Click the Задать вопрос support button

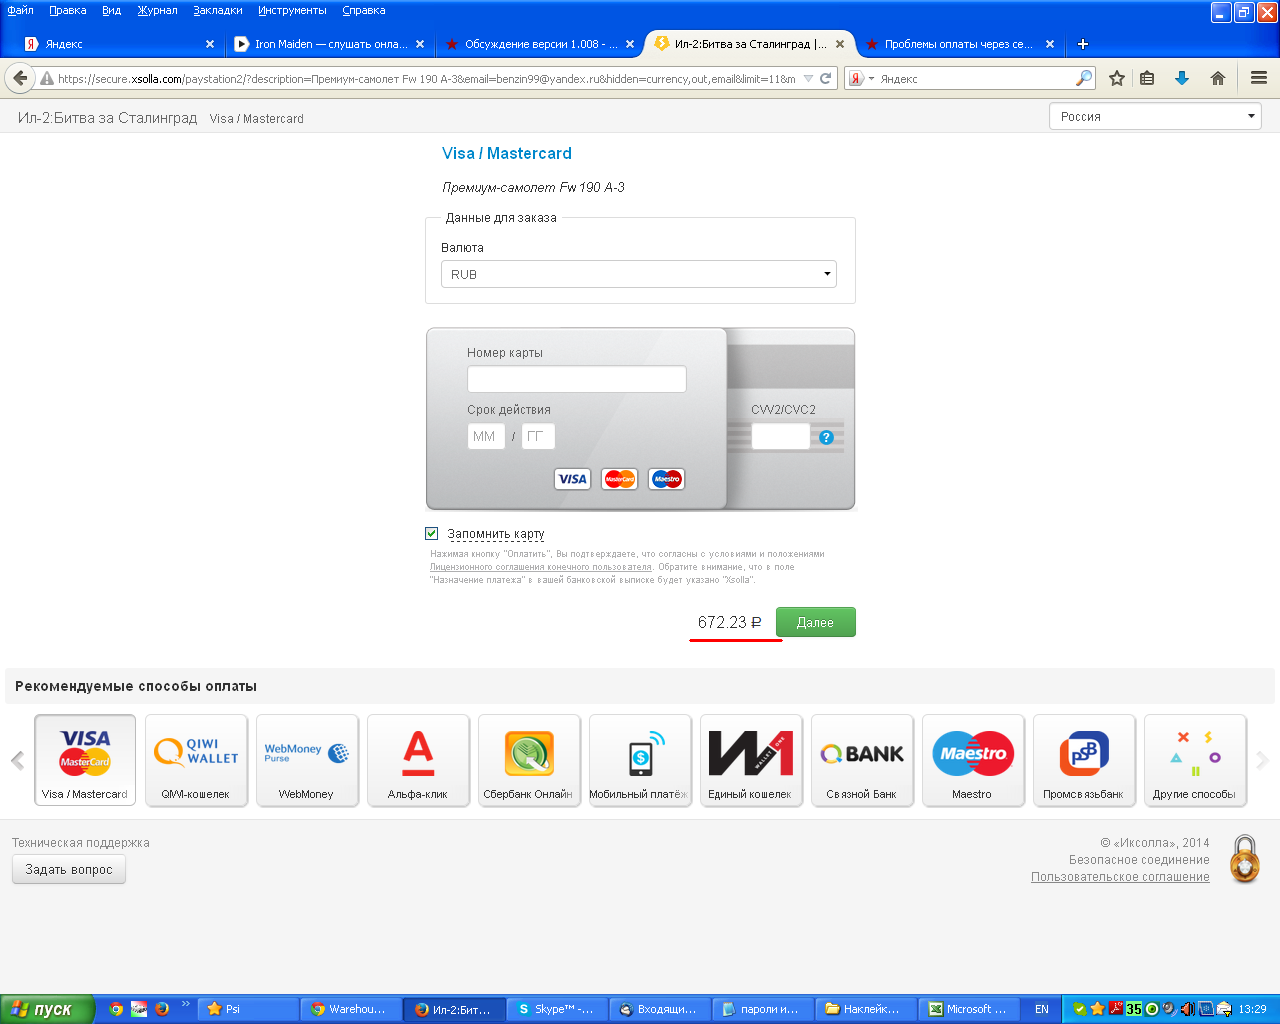pos(69,870)
